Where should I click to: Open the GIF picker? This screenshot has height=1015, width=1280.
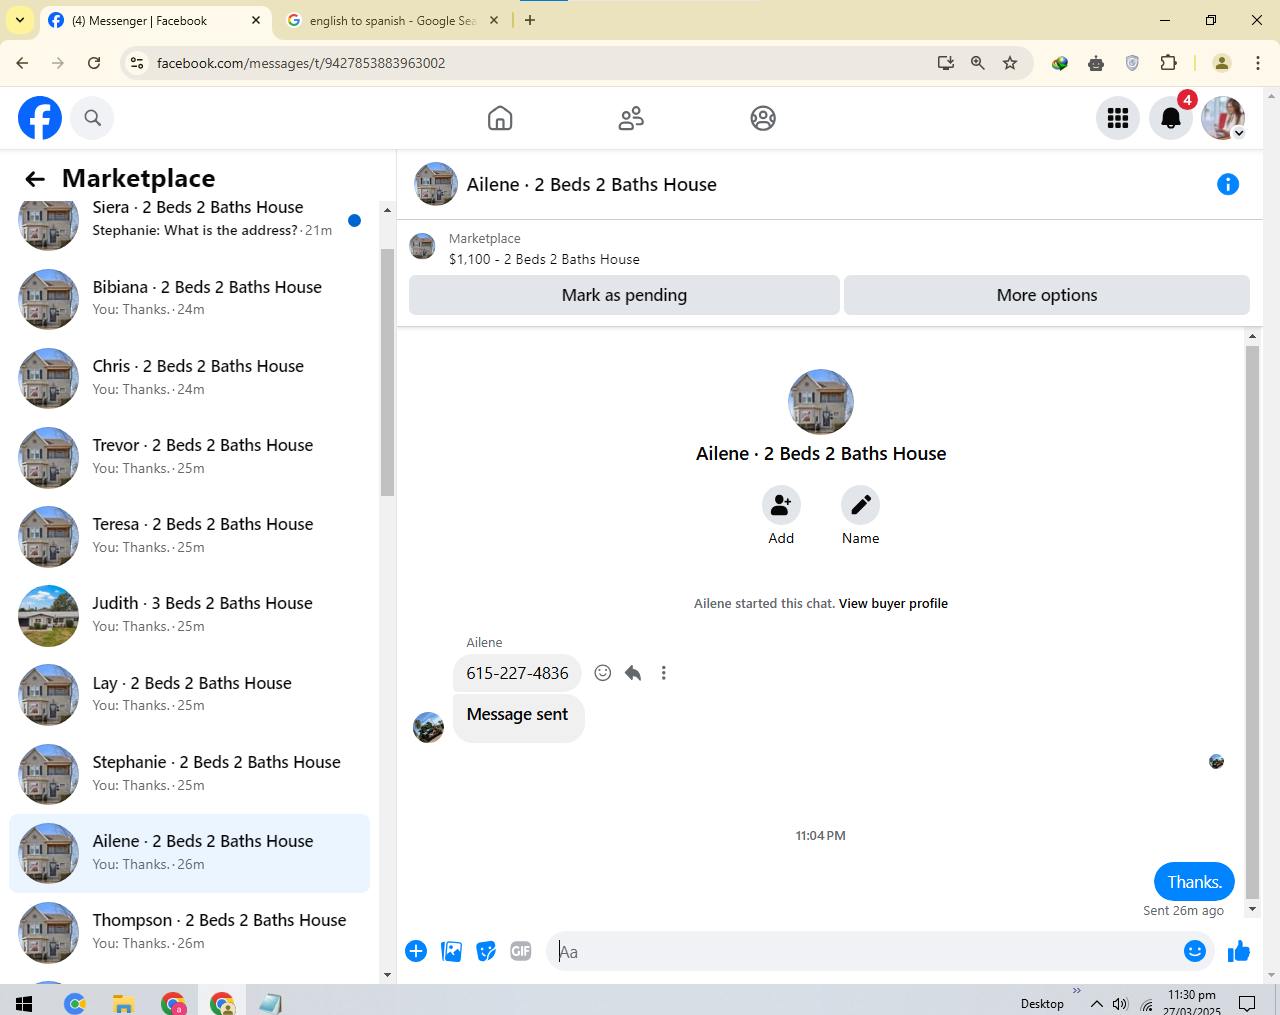click(521, 951)
